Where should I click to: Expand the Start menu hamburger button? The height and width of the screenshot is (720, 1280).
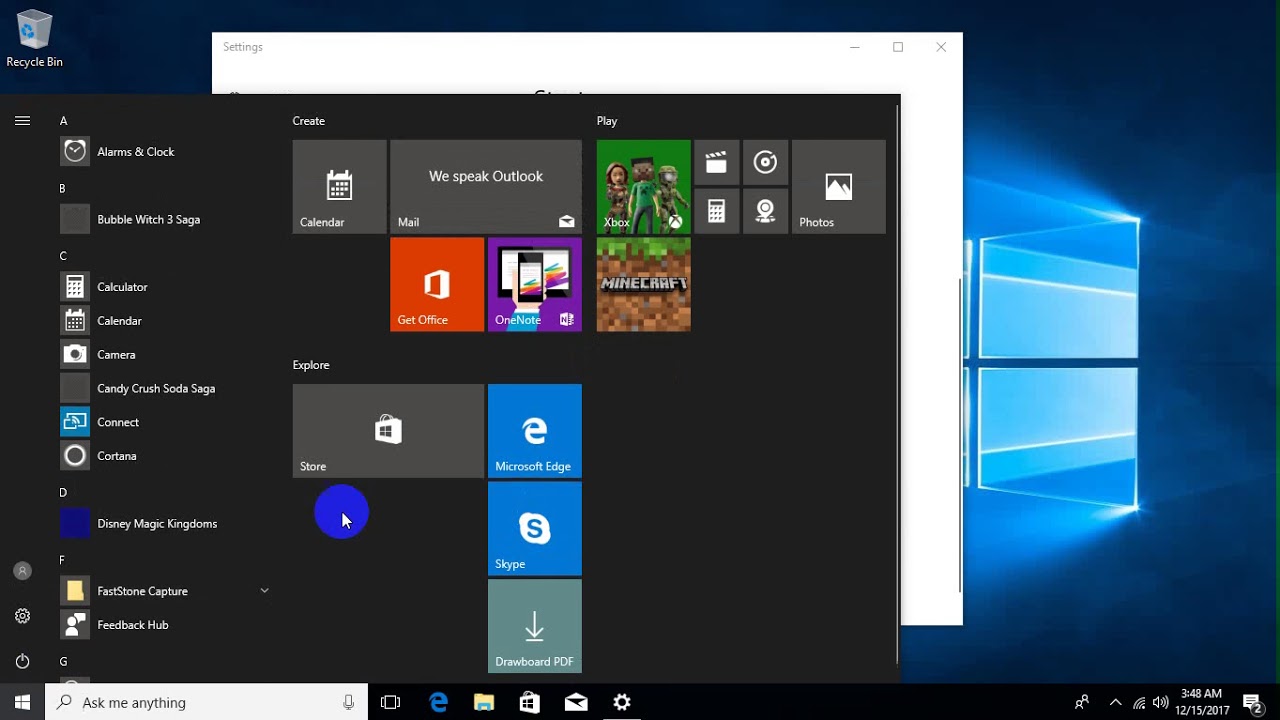tap(22, 121)
